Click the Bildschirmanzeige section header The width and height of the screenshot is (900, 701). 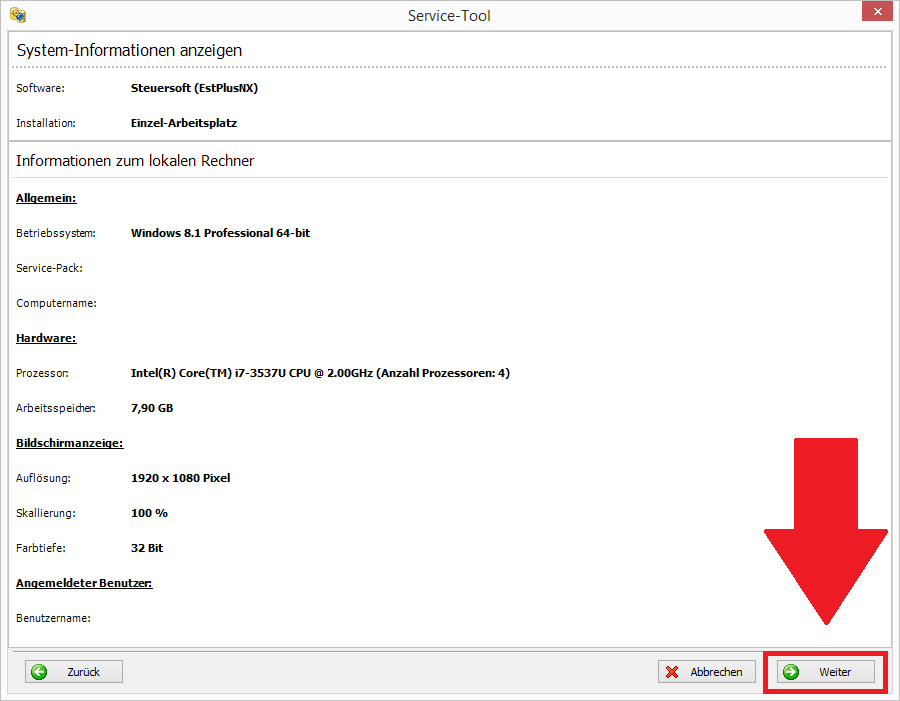click(x=69, y=443)
